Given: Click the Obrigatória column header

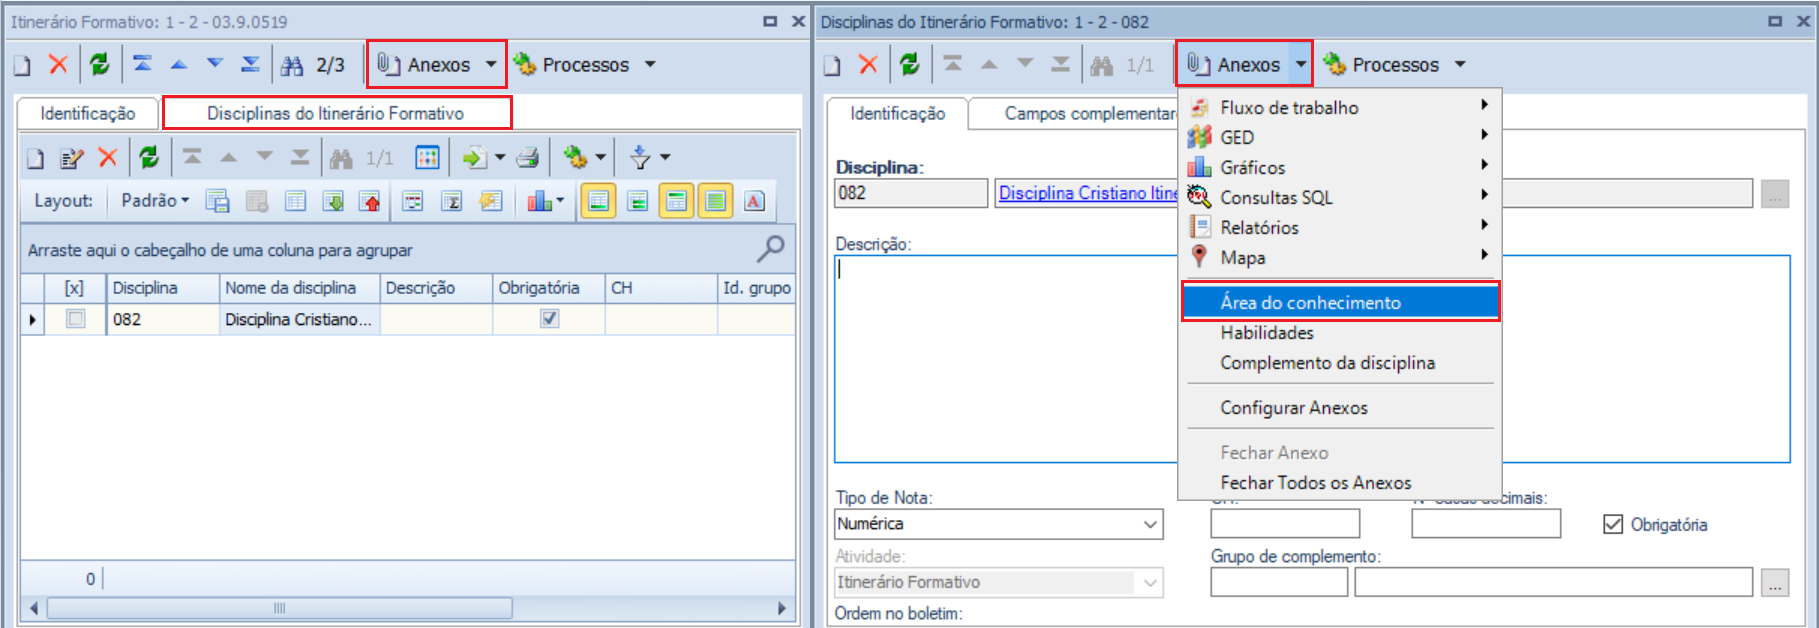Looking at the screenshot, I should (548, 288).
